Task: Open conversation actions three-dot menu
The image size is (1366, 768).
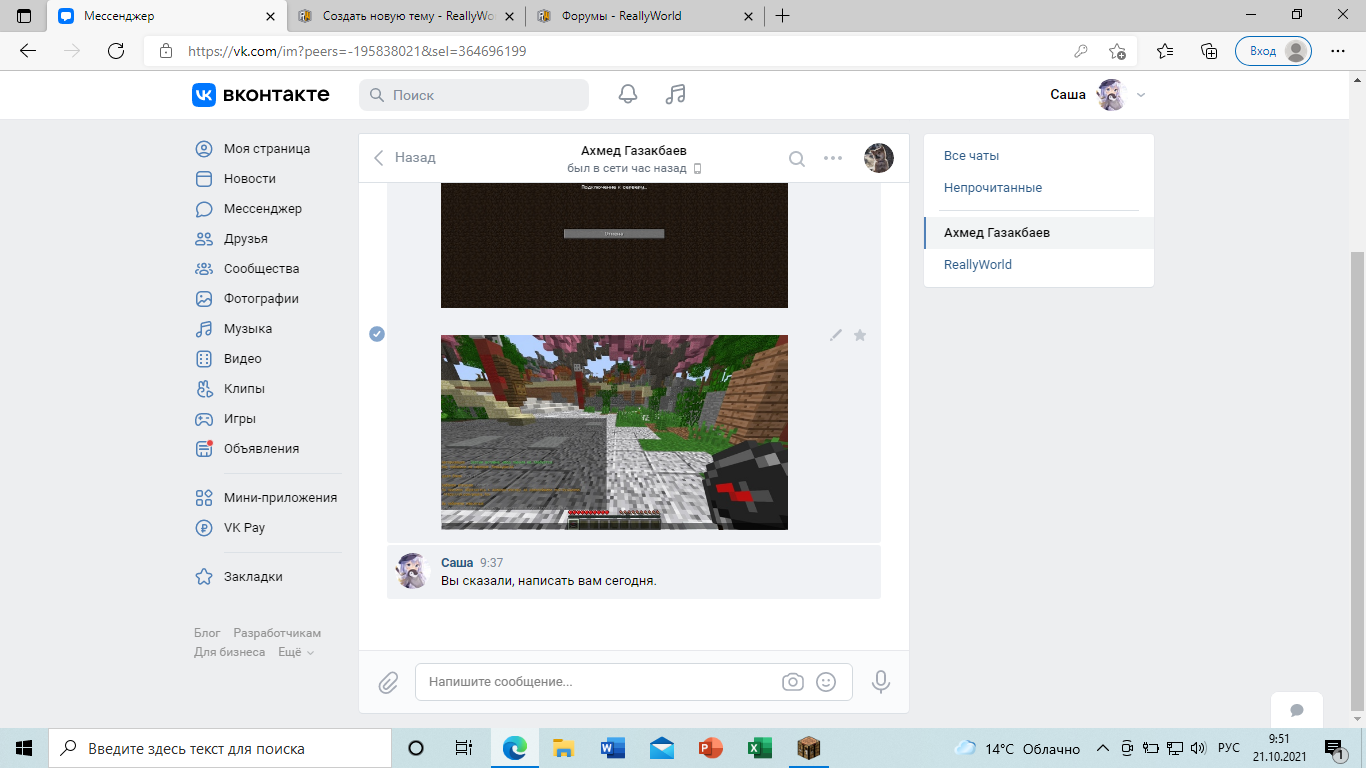Action: pyautogui.click(x=833, y=158)
